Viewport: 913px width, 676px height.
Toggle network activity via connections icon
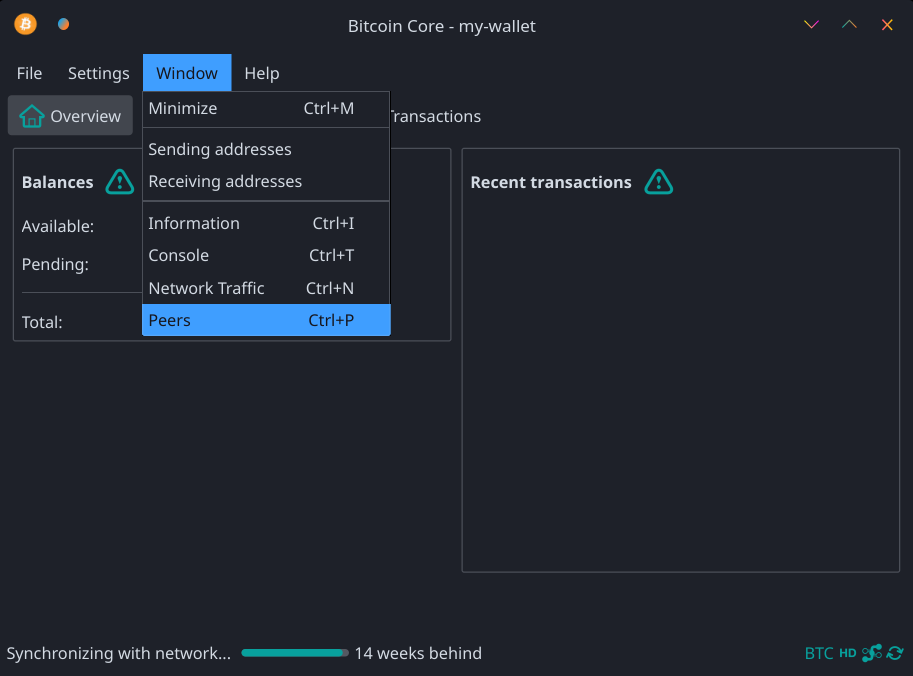(872, 653)
